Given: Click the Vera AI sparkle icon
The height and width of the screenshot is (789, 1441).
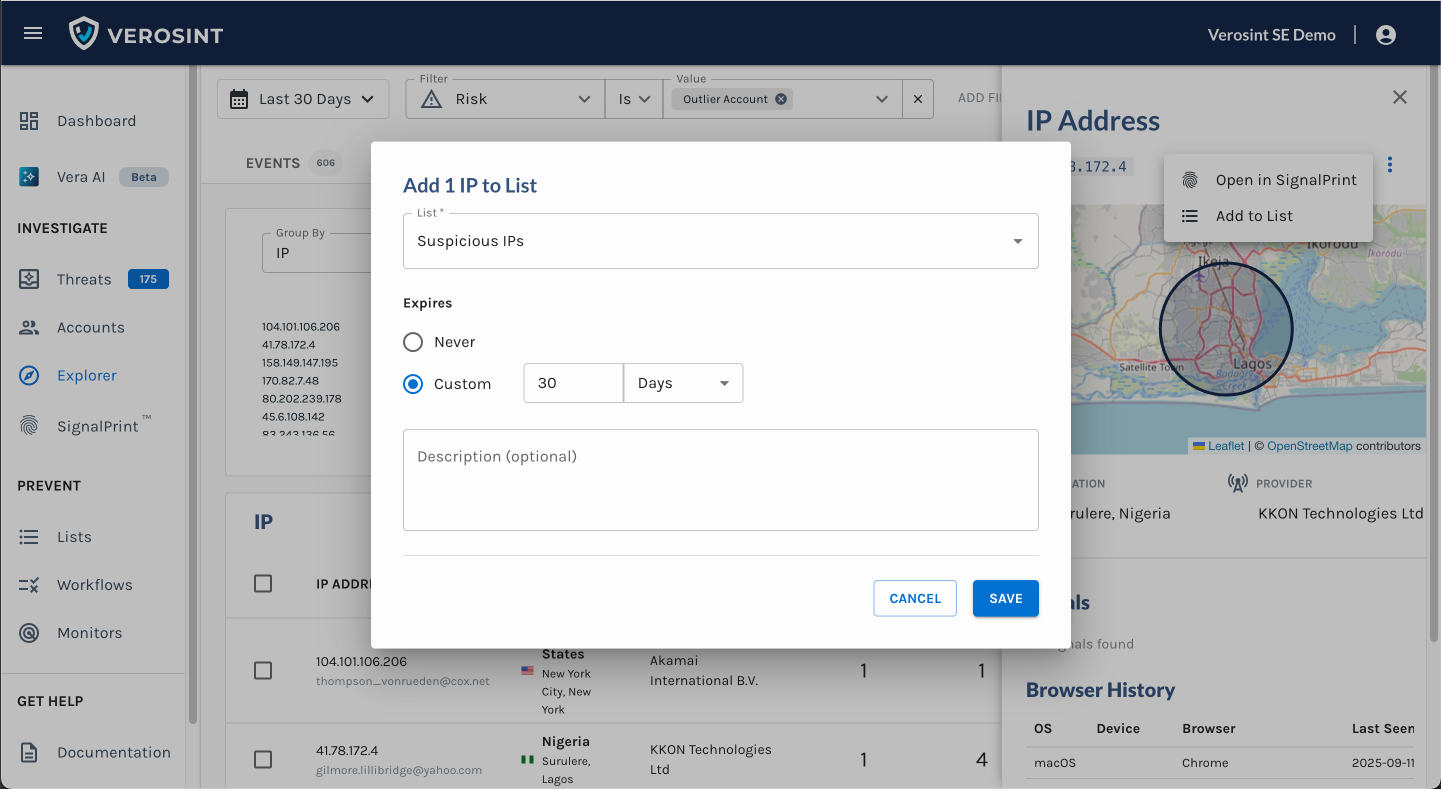Looking at the screenshot, I should (x=29, y=177).
